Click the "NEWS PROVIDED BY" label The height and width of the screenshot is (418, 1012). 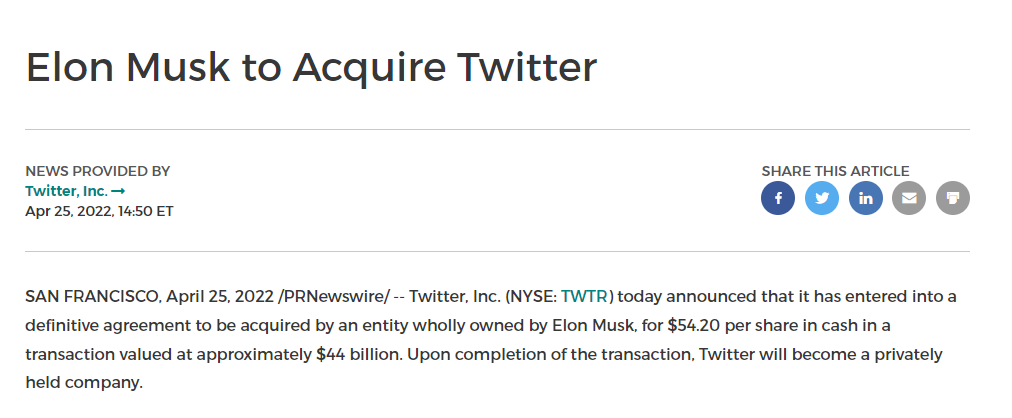point(97,171)
